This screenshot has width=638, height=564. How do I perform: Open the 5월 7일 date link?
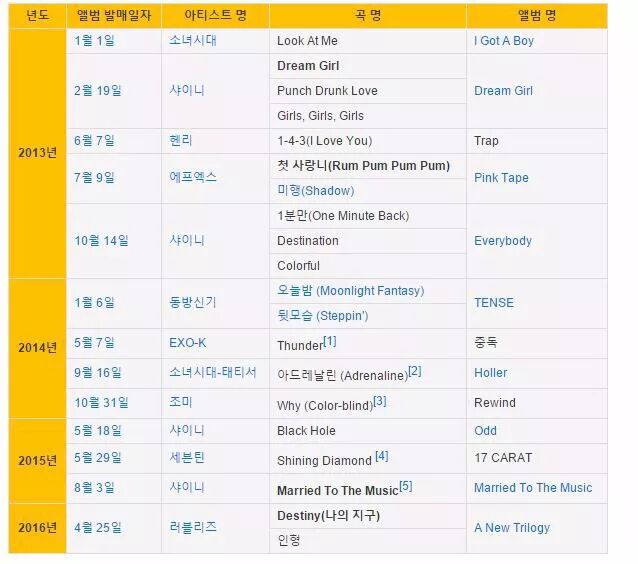(94, 343)
